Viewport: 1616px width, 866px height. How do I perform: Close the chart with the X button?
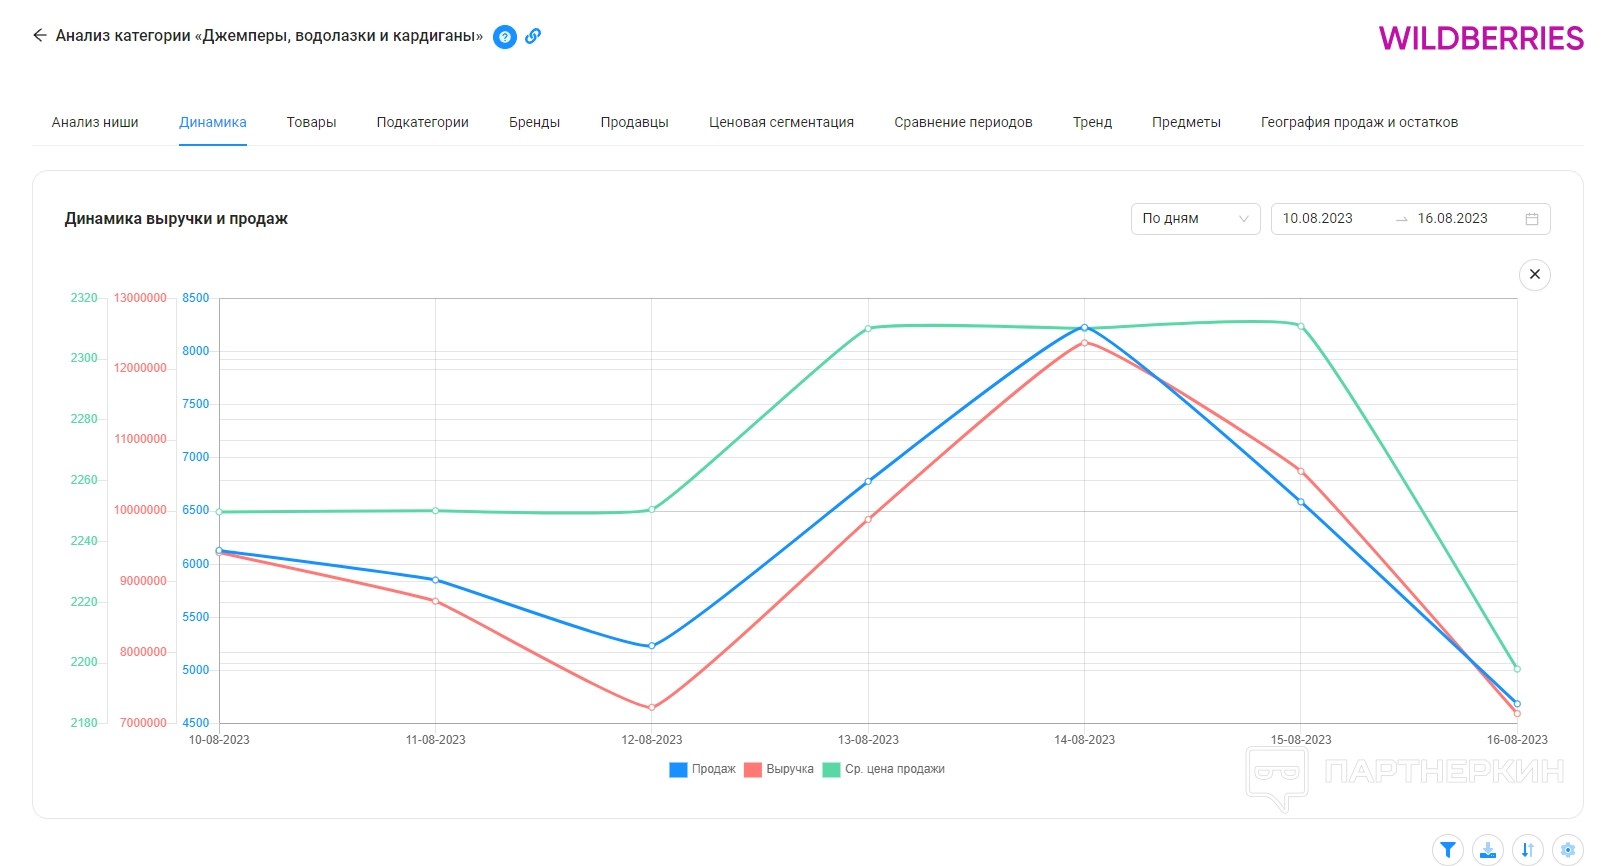click(x=1534, y=274)
